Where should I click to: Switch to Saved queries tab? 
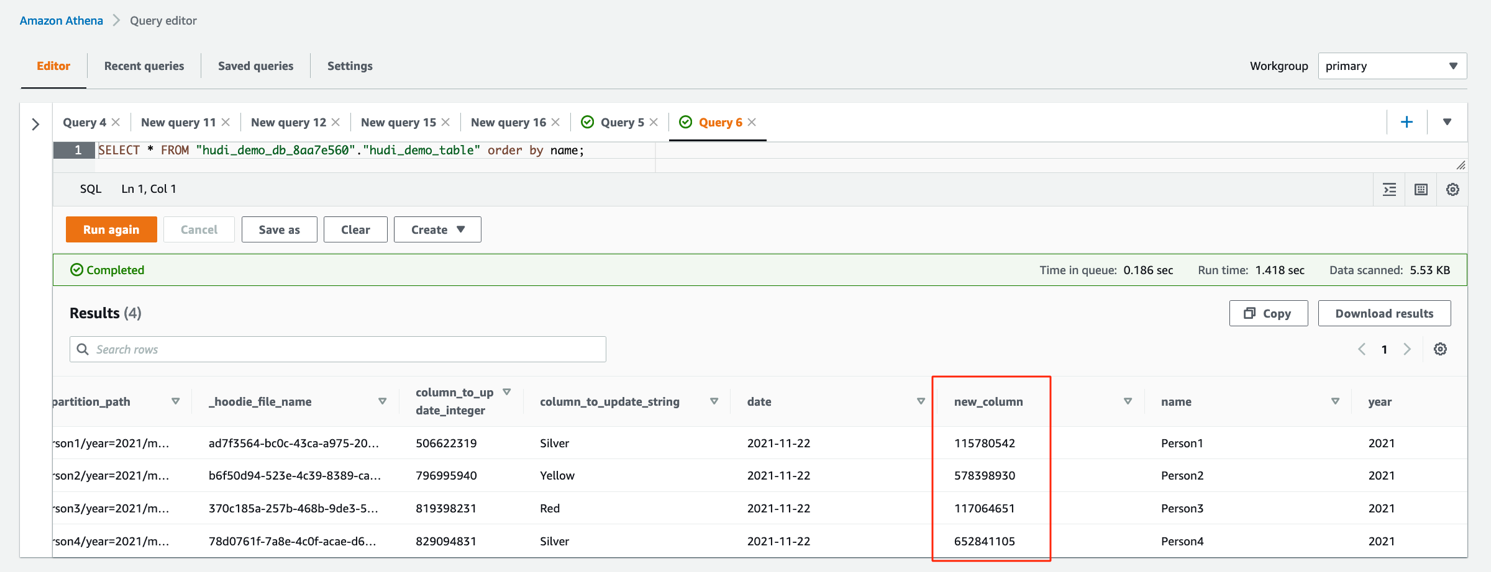tap(256, 66)
